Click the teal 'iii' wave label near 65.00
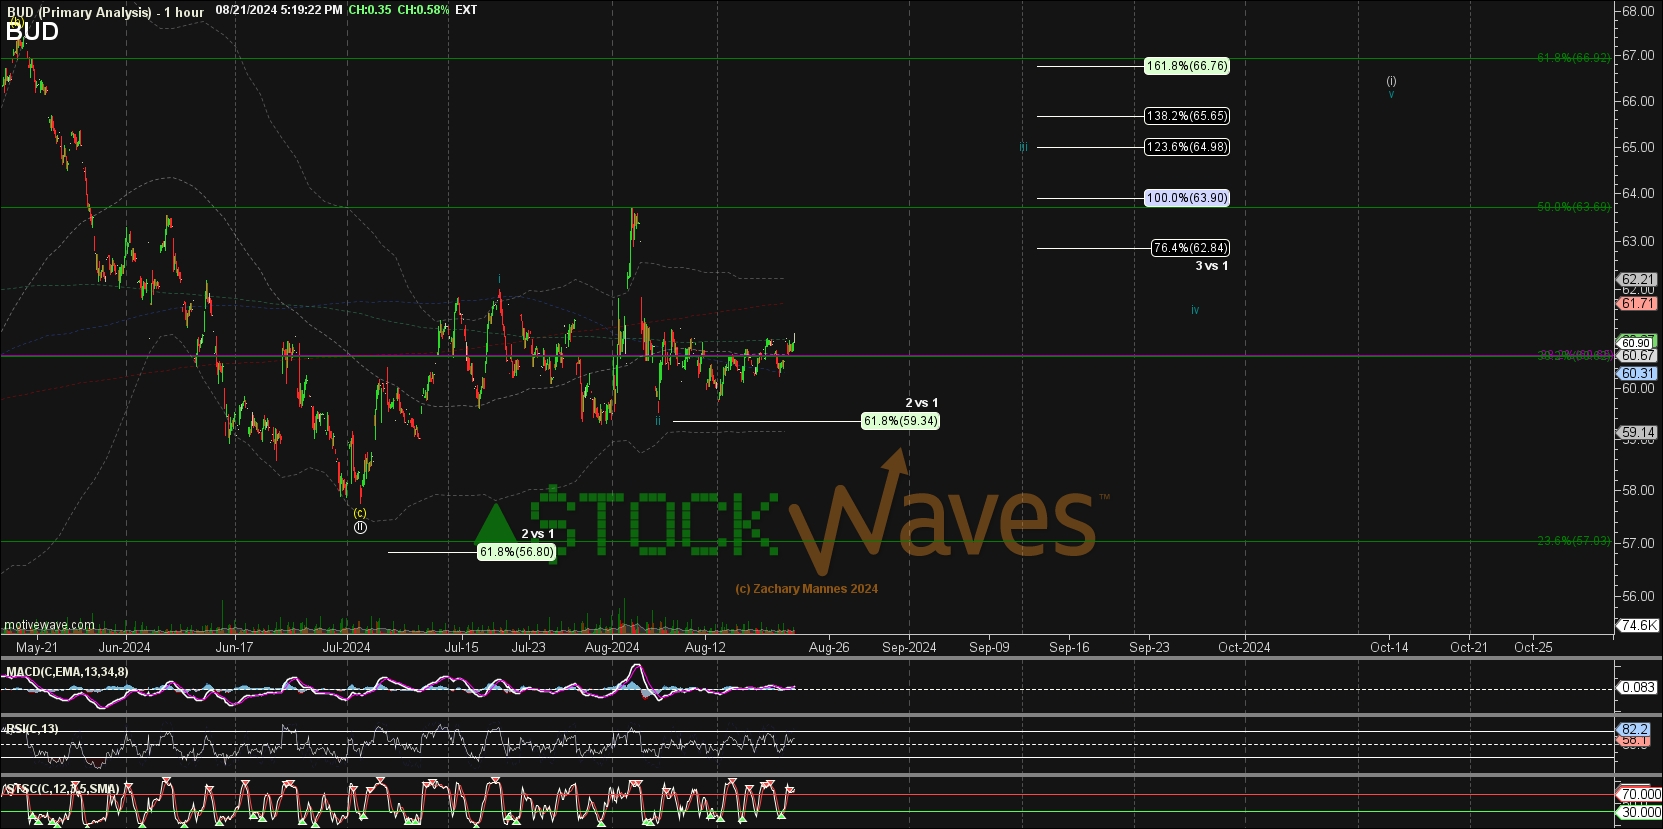This screenshot has height=829, width=1663. point(1023,147)
